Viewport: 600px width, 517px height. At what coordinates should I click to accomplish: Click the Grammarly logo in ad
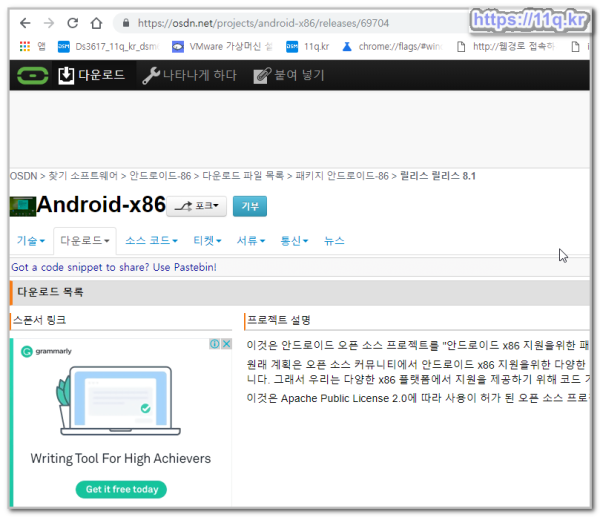click(46, 351)
